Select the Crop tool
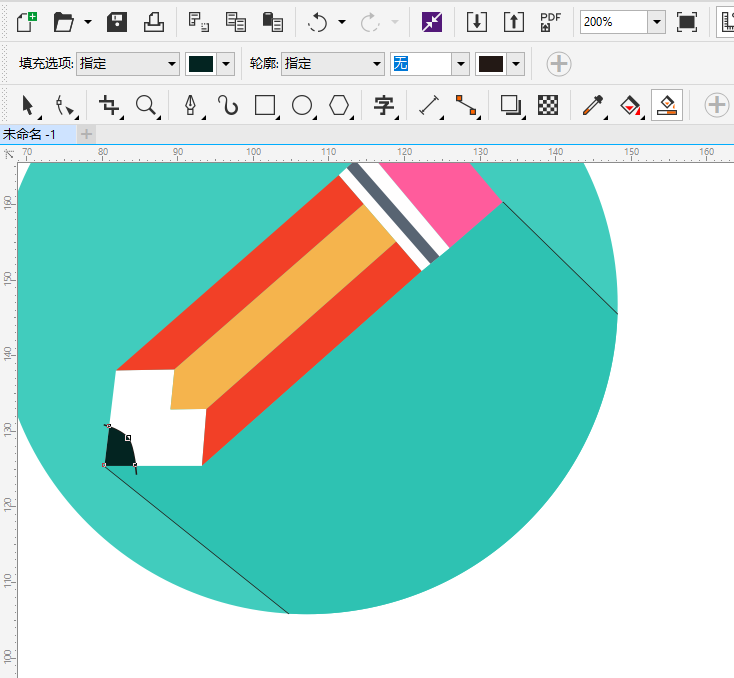 (x=109, y=105)
